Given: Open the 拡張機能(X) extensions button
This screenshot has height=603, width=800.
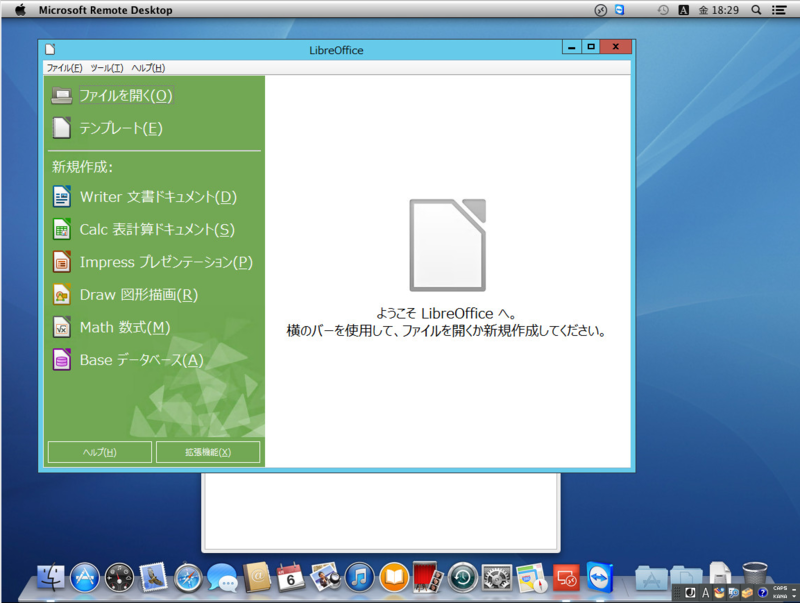Looking at the screenshot, I should (208, 452).
